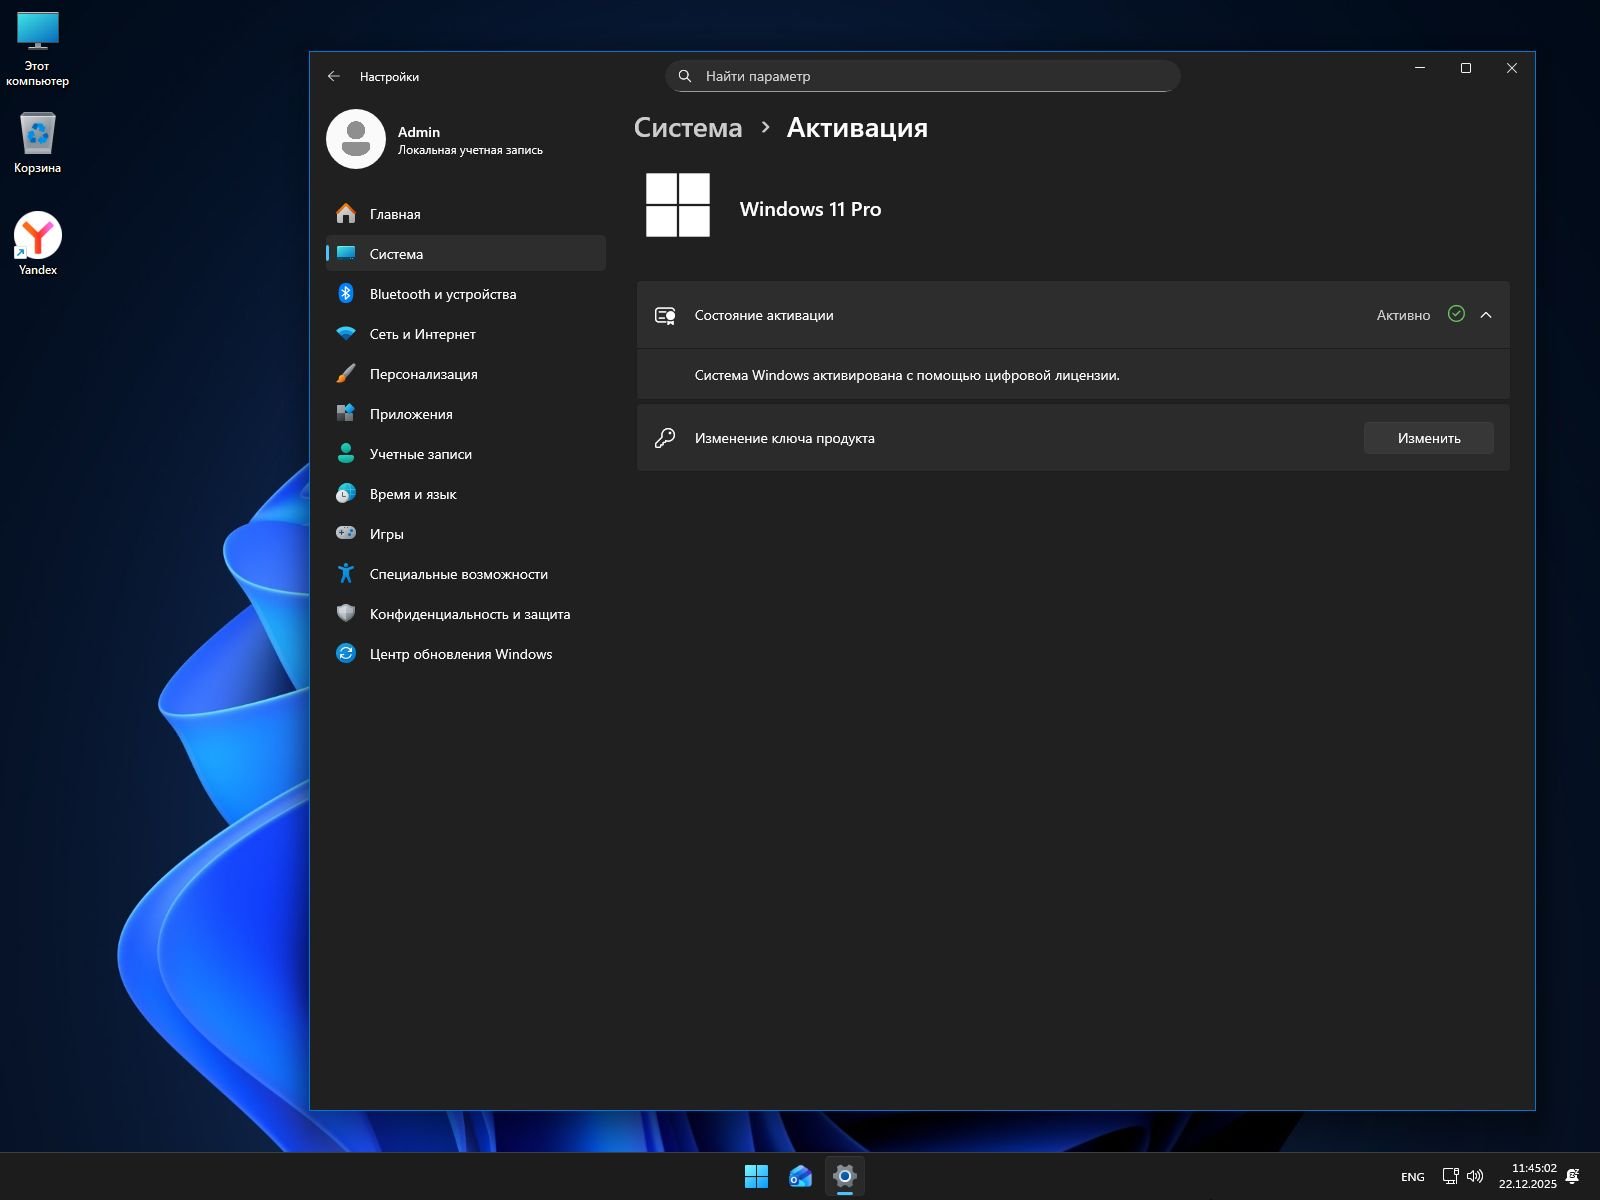Image resolution: width=1600 pixels, height=1200 pixels.
Task: Open Bluetooth и устройства settings section
Action: tap(442, 294)
